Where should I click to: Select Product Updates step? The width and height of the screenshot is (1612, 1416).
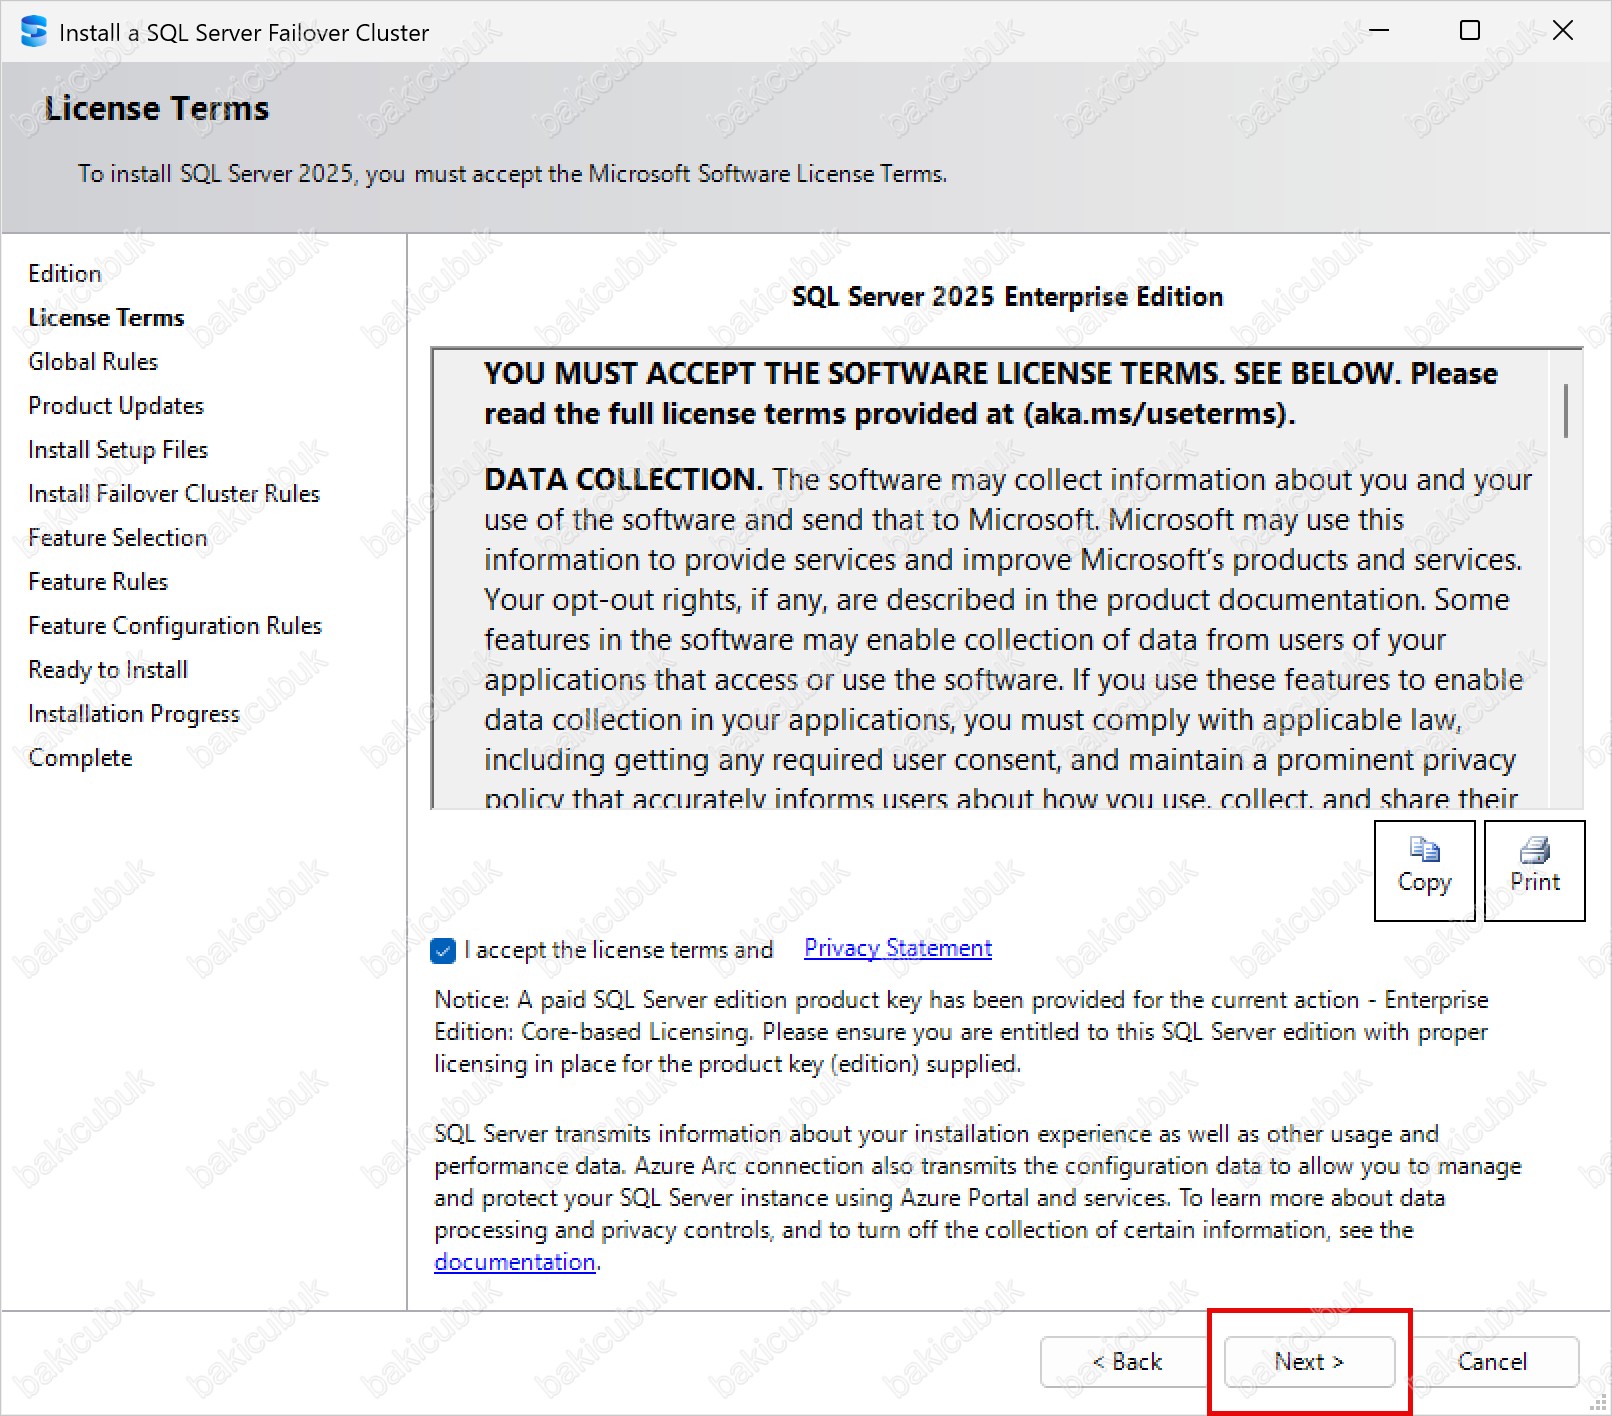click(x=116, y=406)
